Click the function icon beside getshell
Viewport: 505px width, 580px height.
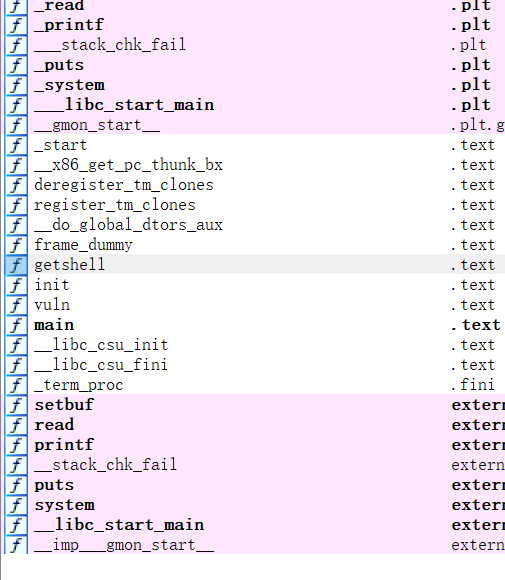click(16, 264)
